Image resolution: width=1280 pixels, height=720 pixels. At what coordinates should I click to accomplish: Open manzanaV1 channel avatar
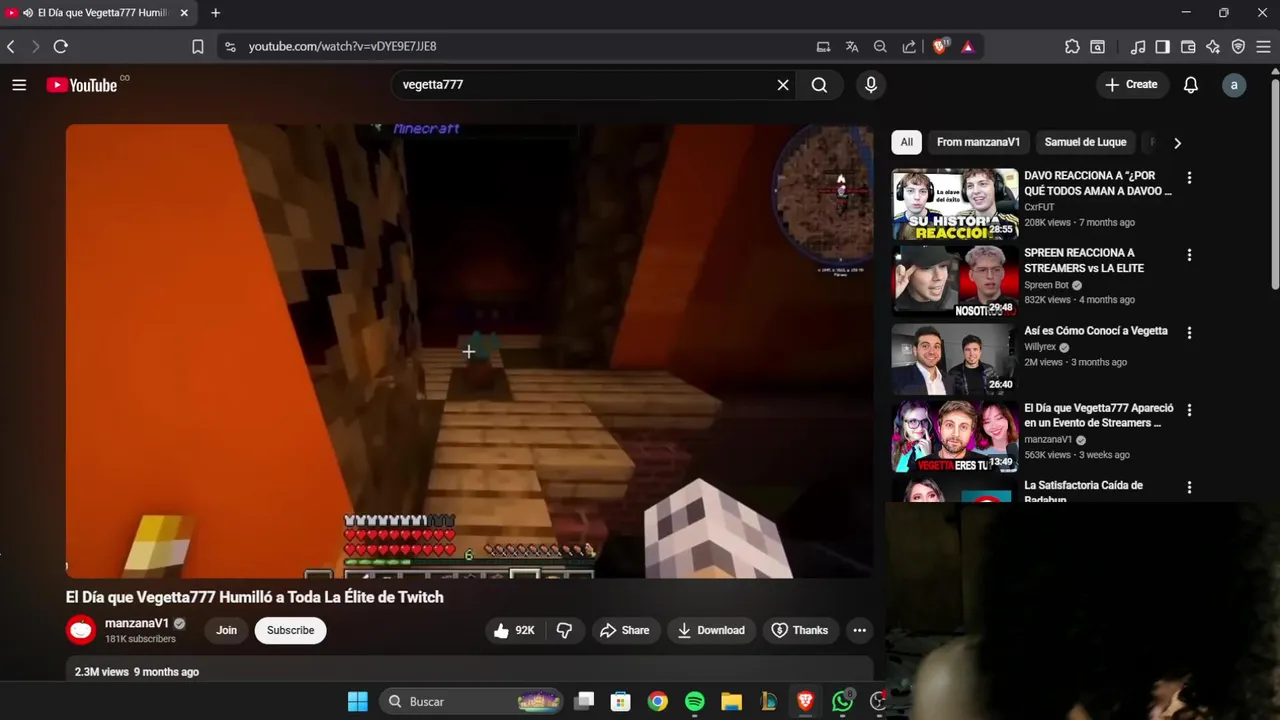click(x=81, y=630)
